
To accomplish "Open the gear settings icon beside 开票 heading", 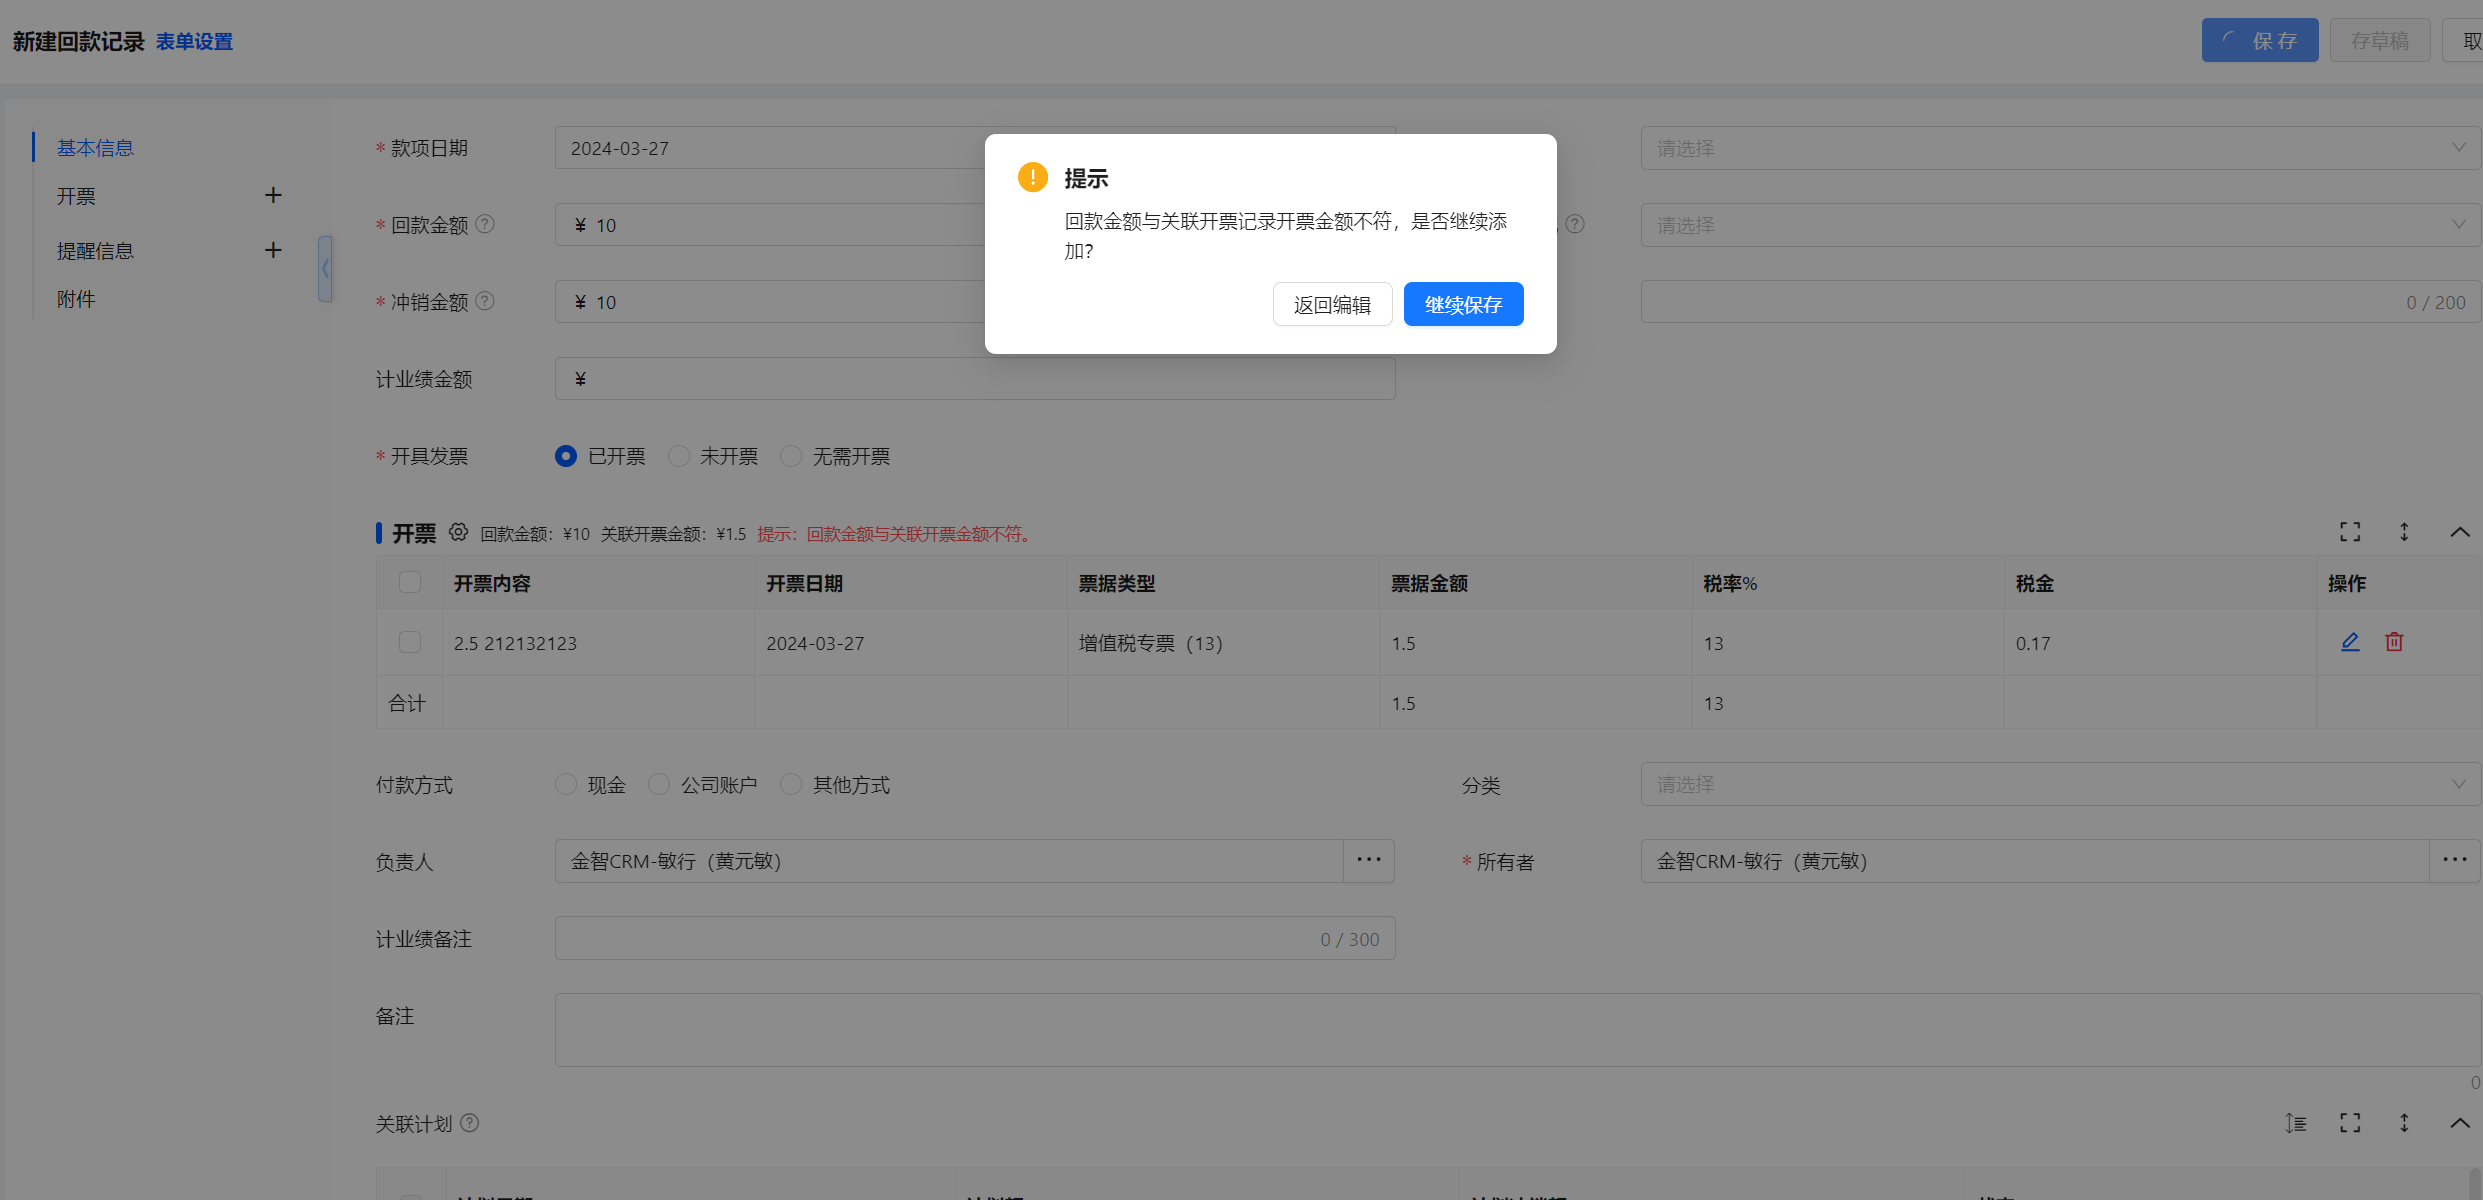I will point(458,532).
